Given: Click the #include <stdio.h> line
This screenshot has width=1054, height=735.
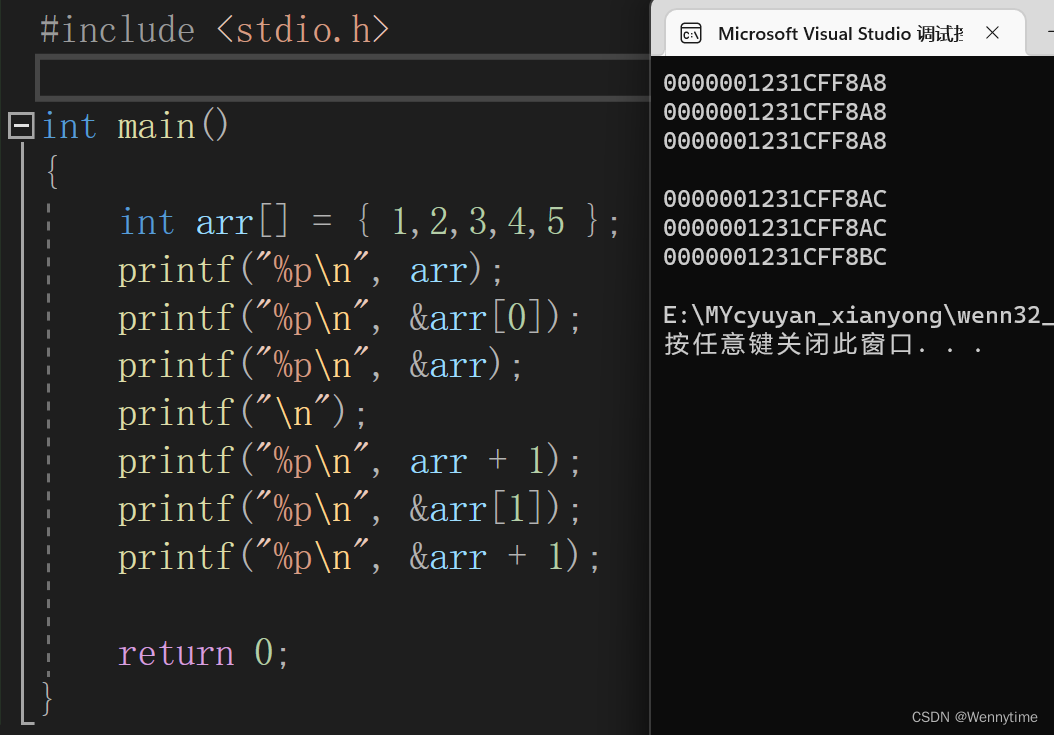Looking at the screenshot, I should click(214, 30).
